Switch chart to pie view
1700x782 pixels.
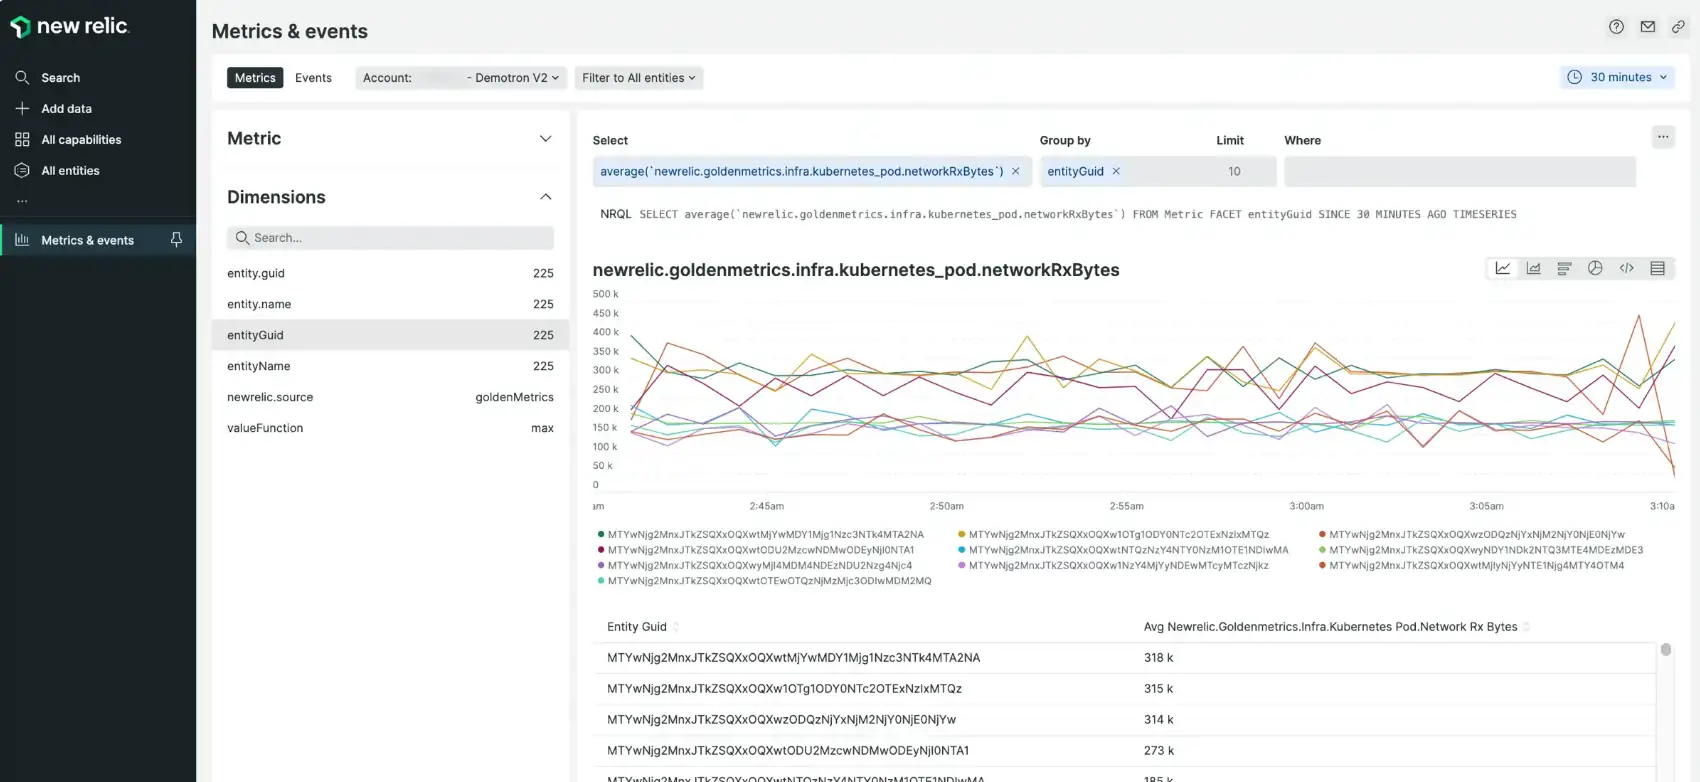click(x=1595, y=268)
